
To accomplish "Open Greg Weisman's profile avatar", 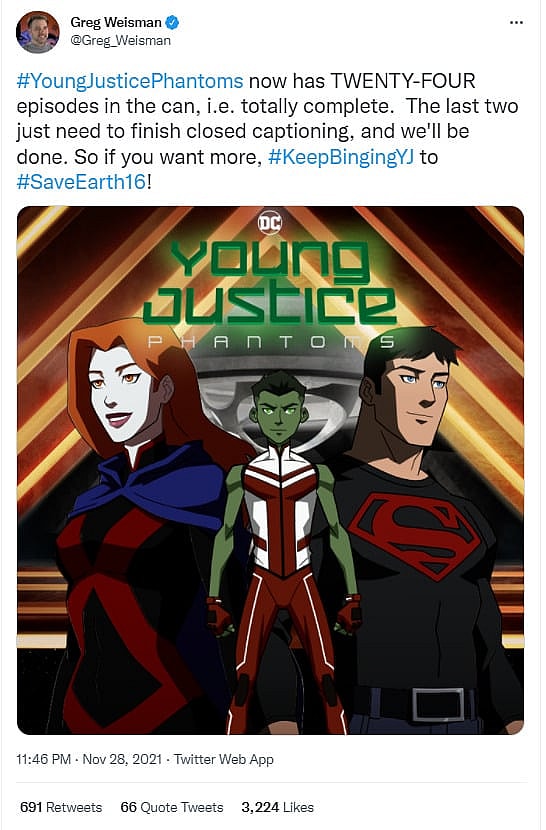I will click(x=38, y=32).
